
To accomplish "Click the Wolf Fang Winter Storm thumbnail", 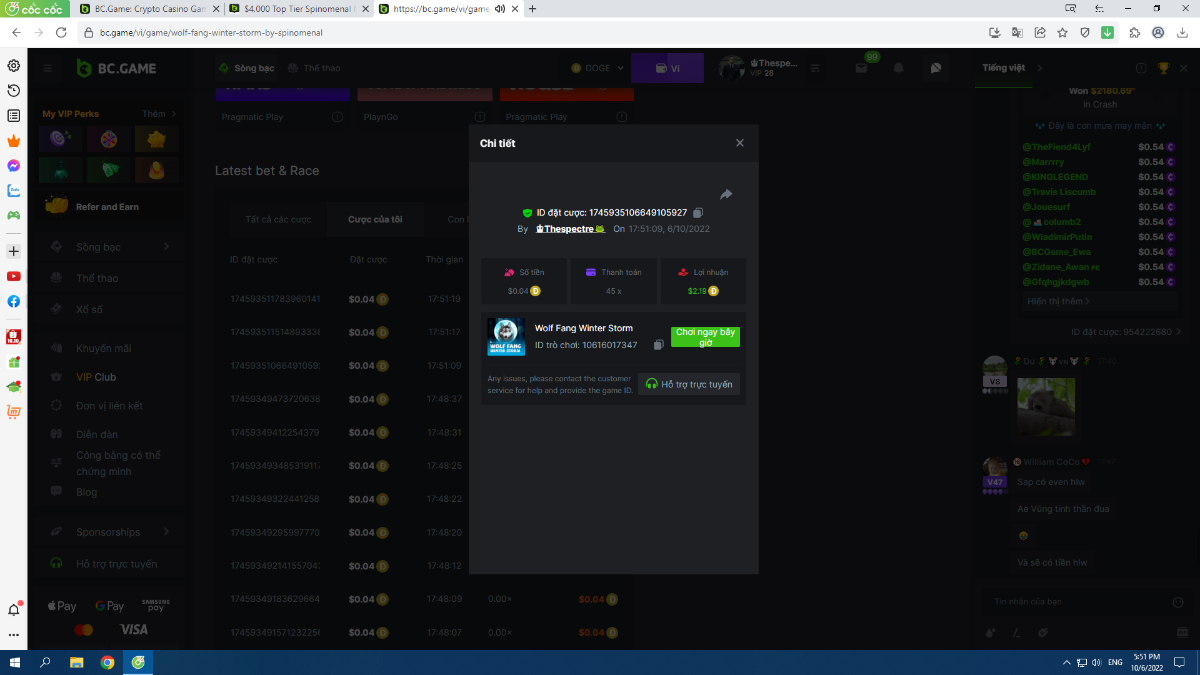I will tap(506, 337).
